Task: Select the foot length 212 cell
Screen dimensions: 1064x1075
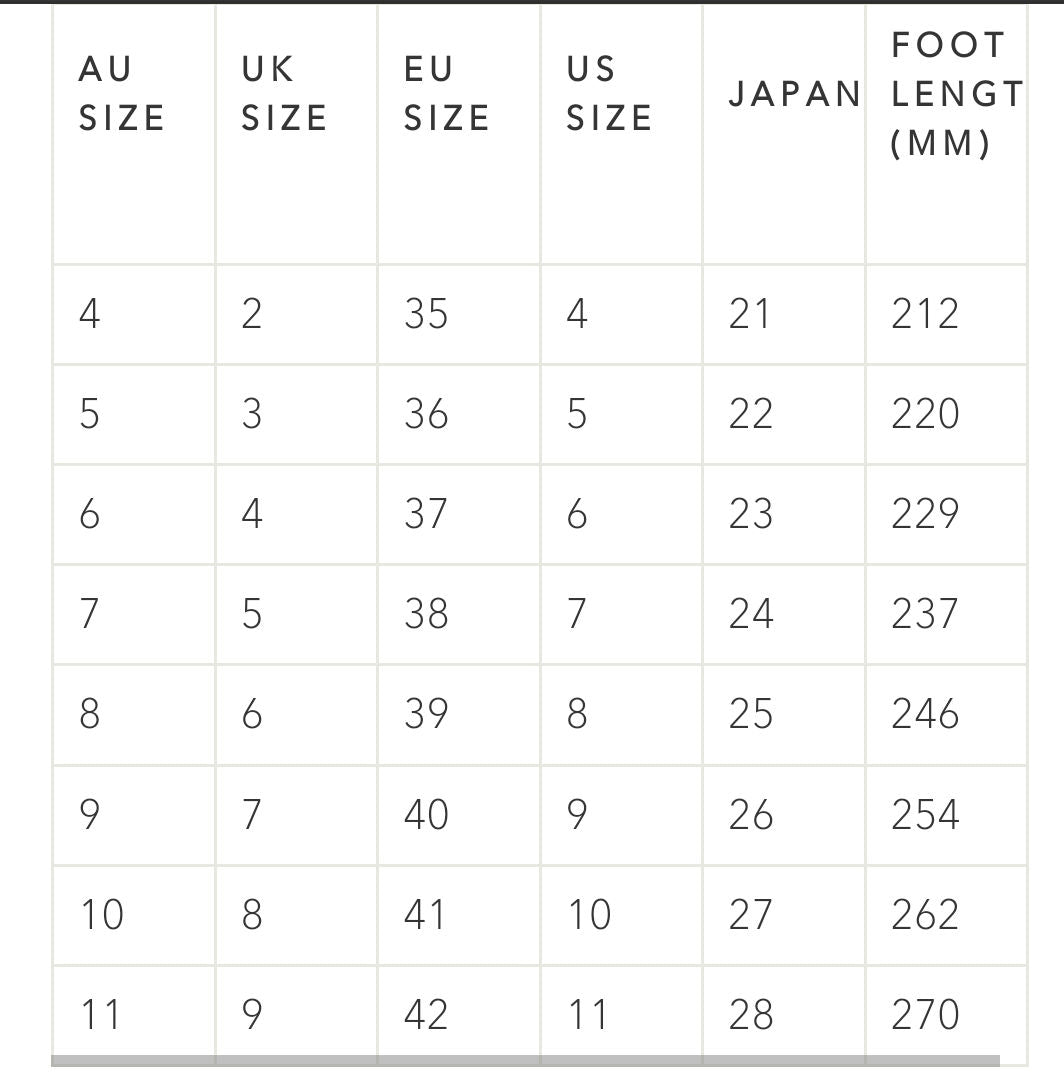Action: 925,315
